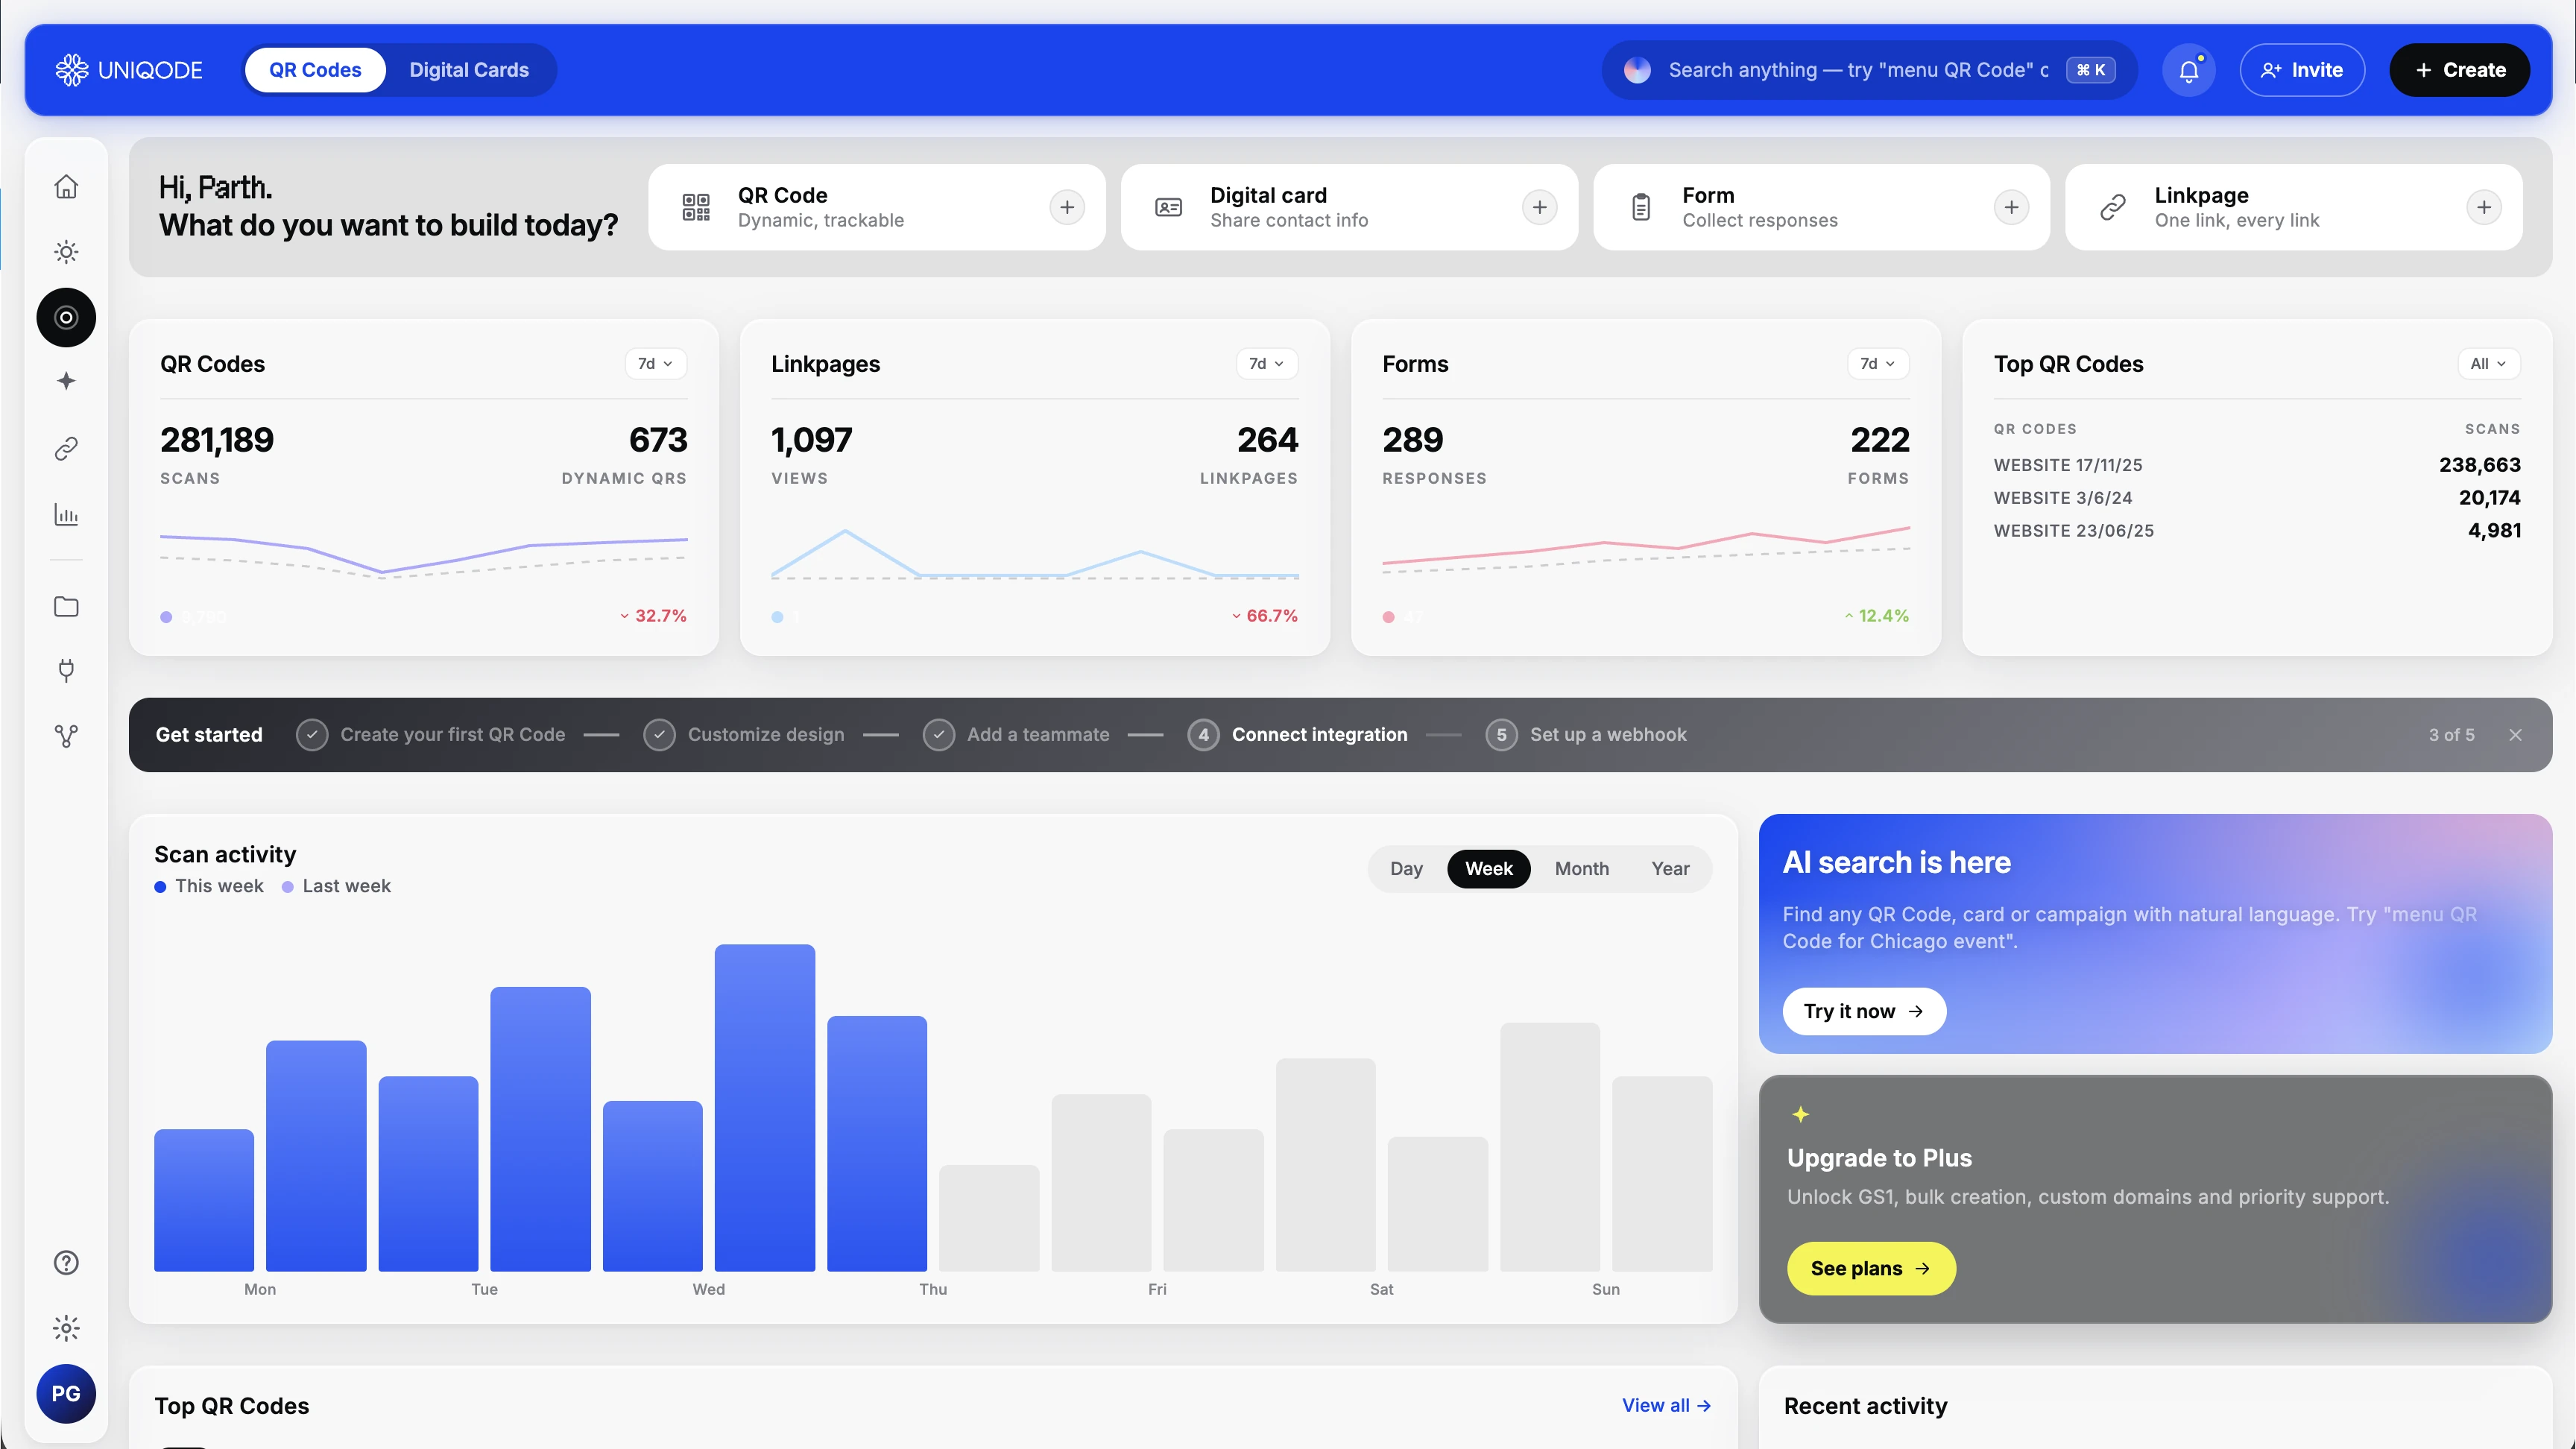Click the 3 of 5 progress indicator
The image size is (2576, 1449).
point(2451,735)
